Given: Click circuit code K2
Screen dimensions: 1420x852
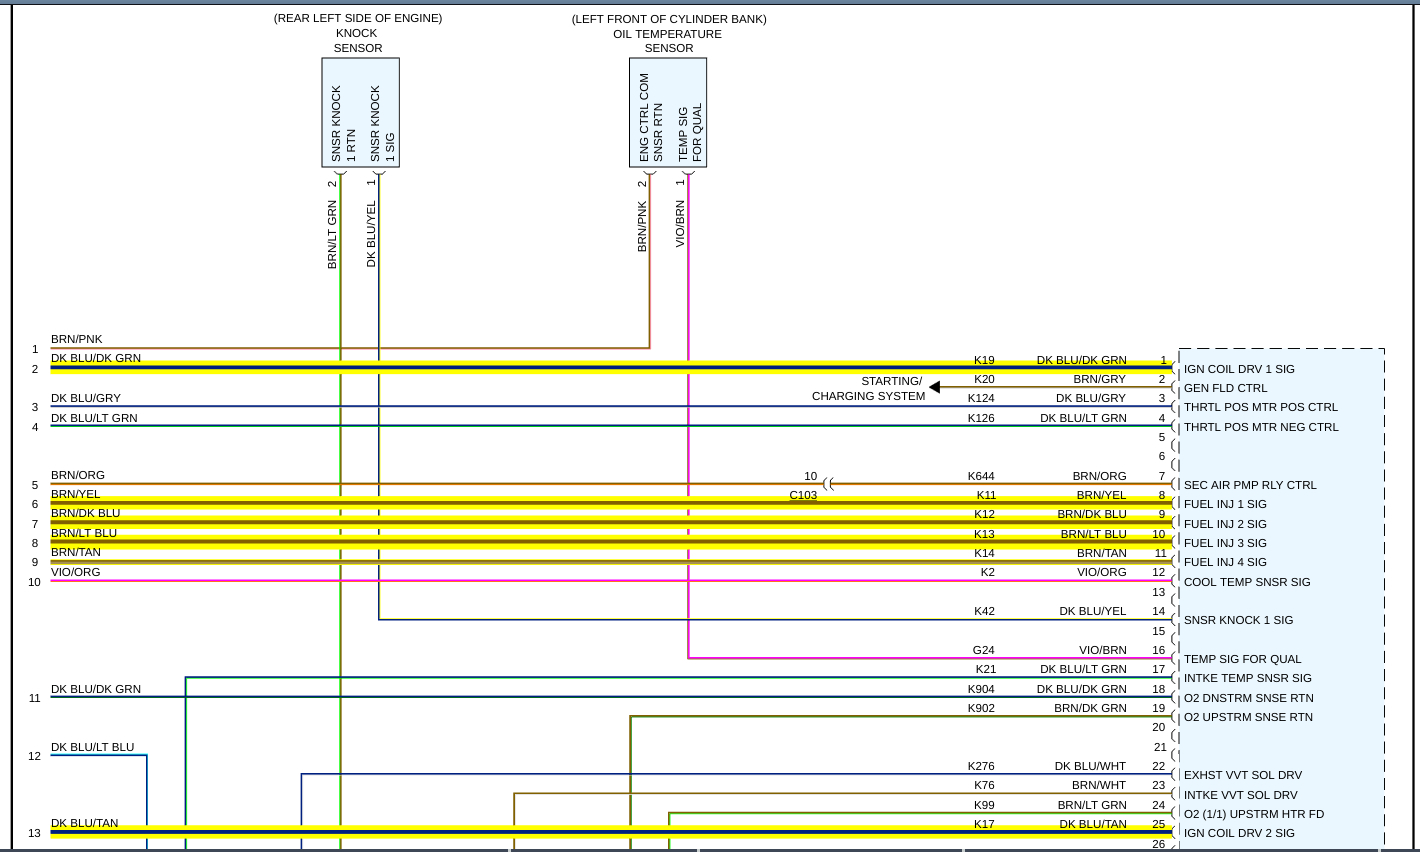Looking at the screenshot, I should tap(988, 572).
